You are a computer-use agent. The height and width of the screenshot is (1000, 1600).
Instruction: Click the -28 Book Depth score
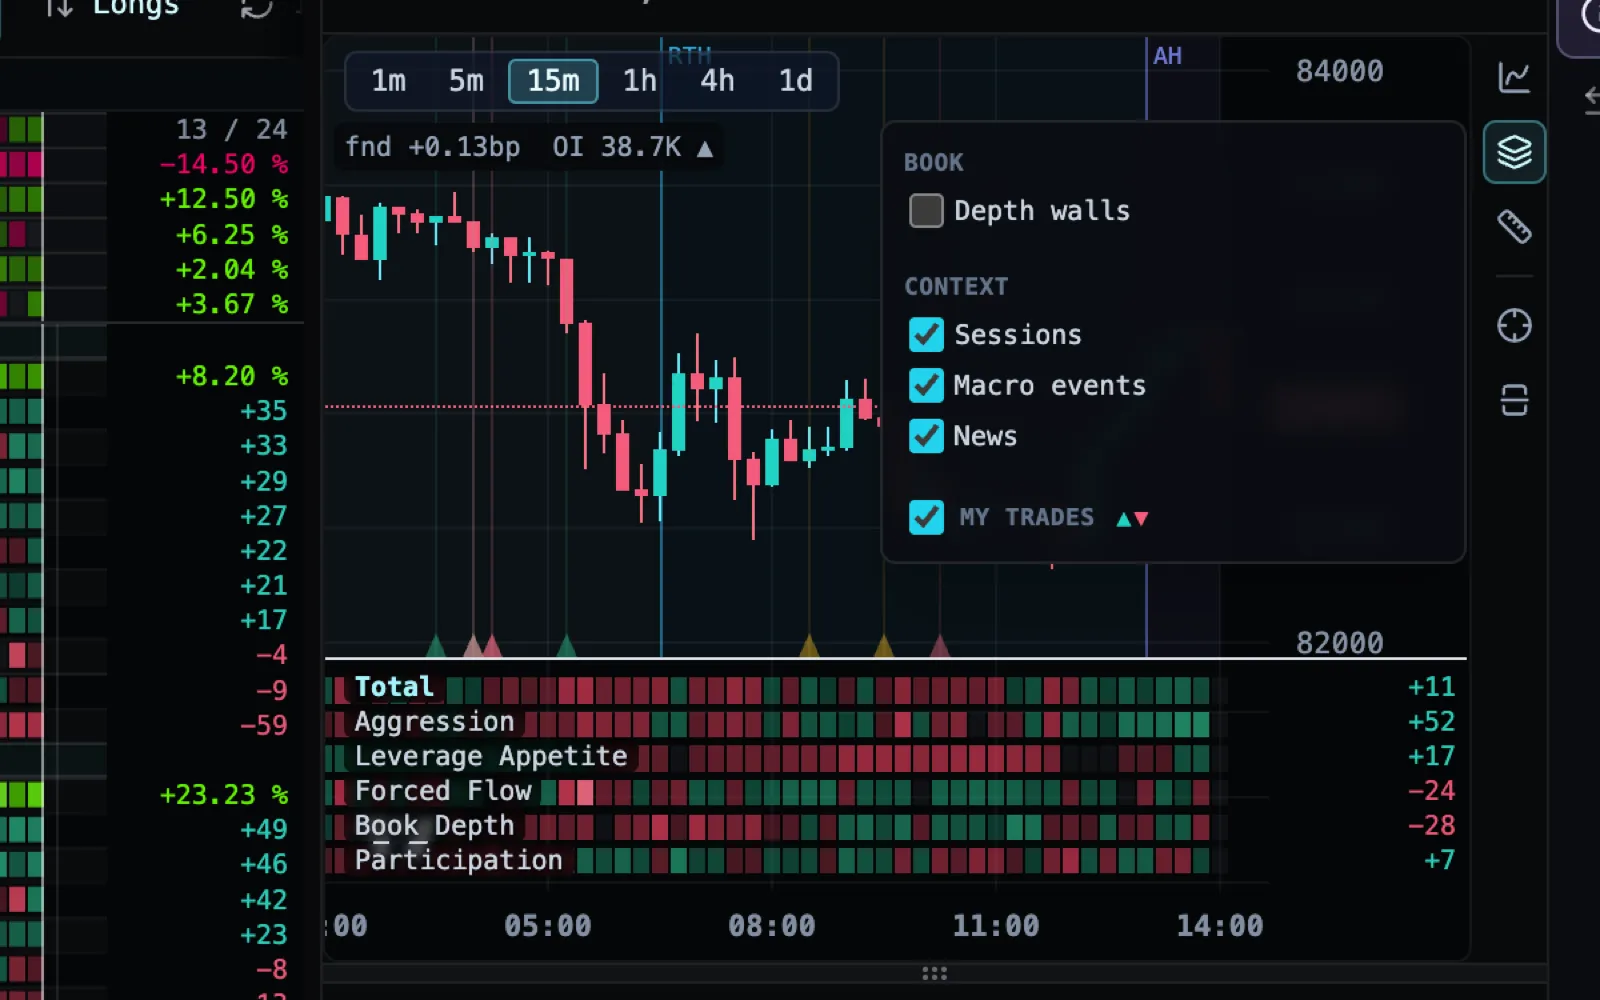click(1431, 826)
